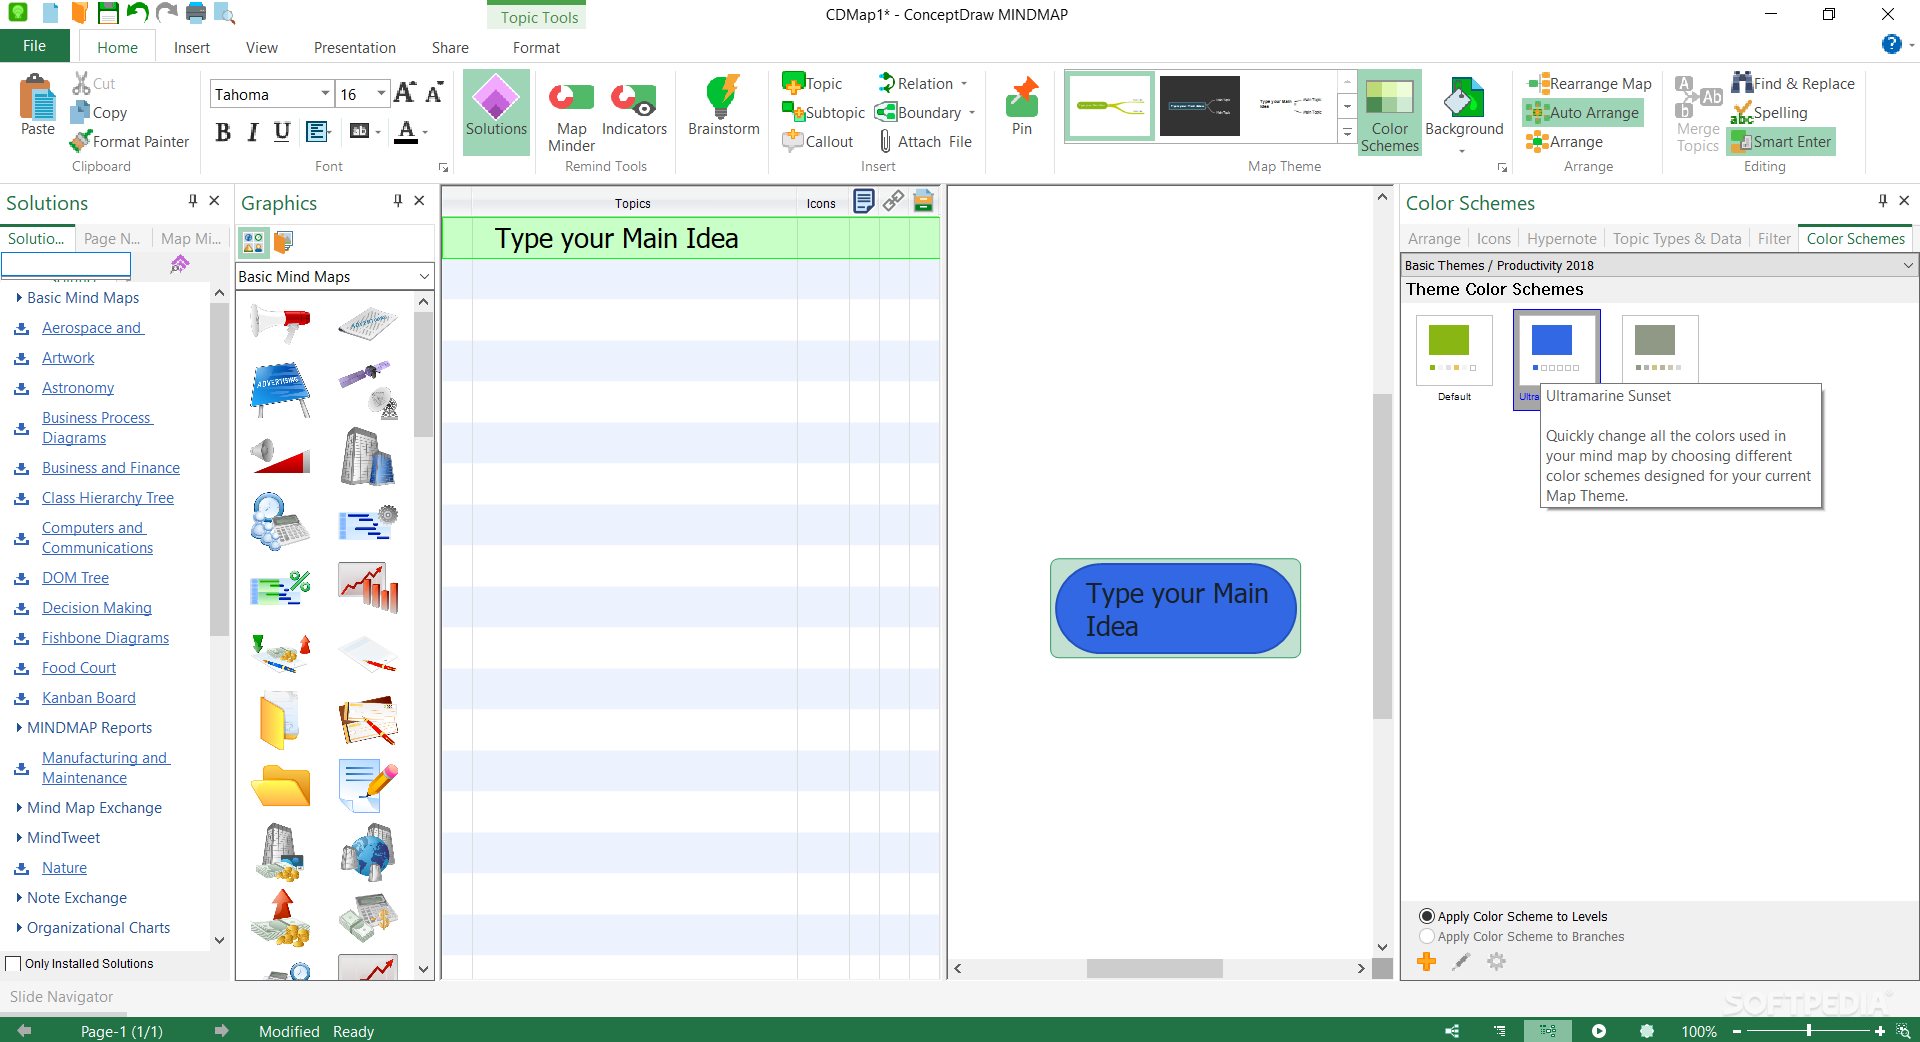The height and width of the screenshot is (1042, 1920).
Task: Enable Only Installed Solutions checkbox
Action: tap(13, 964)
